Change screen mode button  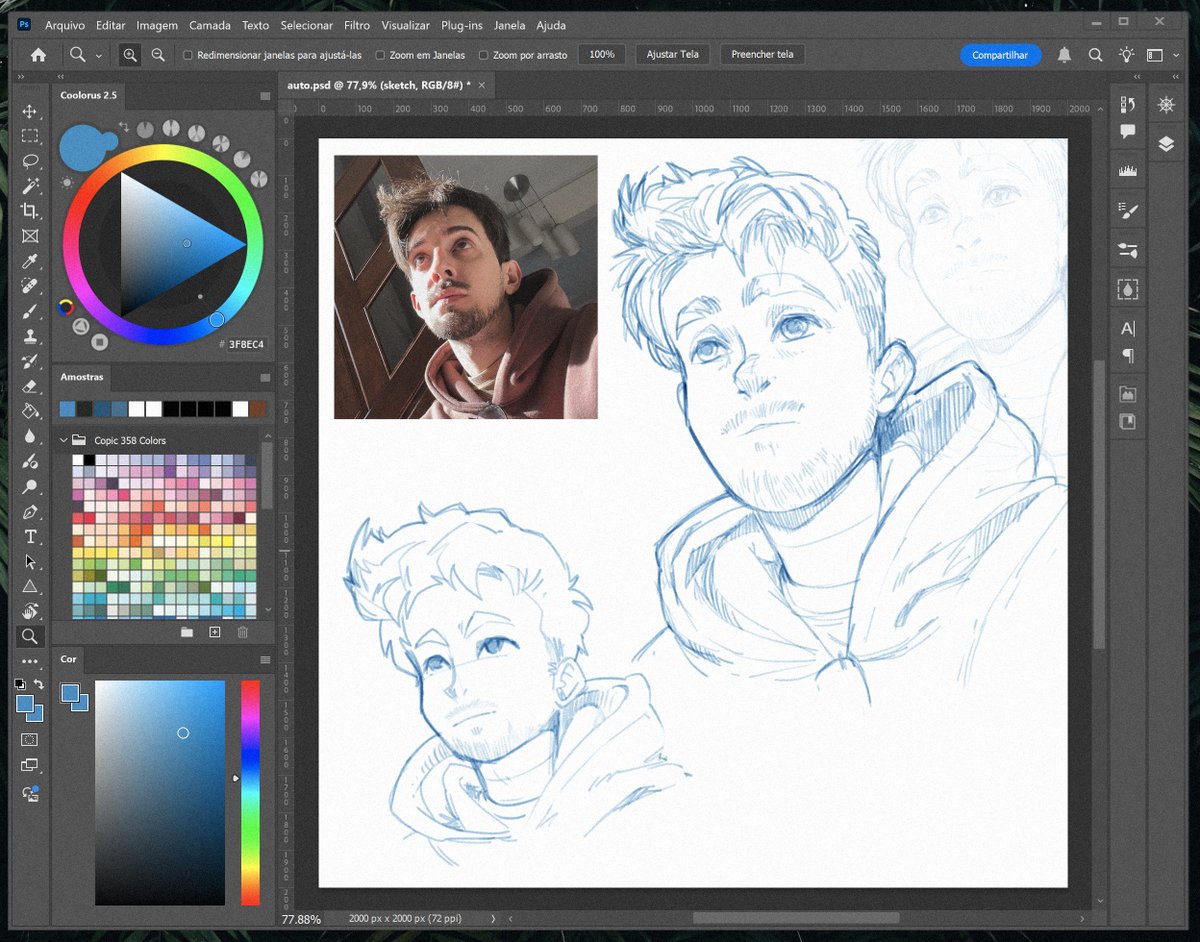point(30,766)
